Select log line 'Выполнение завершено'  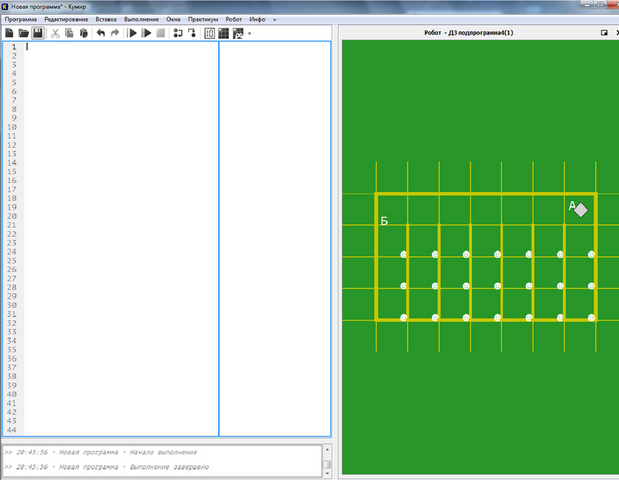pyautogui.click(x=106, y=467)
